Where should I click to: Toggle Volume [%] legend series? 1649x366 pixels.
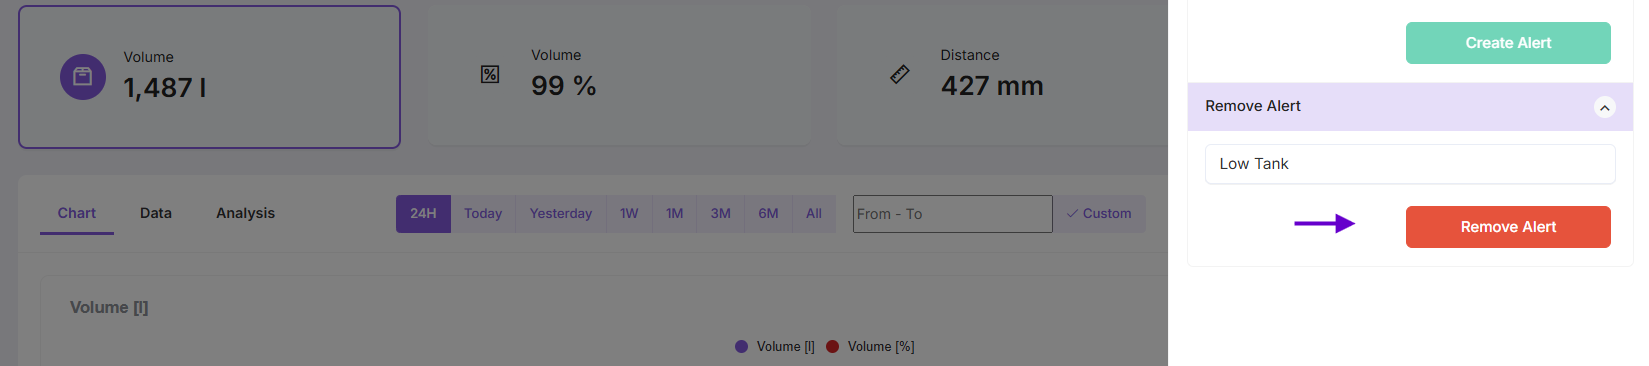871,347
